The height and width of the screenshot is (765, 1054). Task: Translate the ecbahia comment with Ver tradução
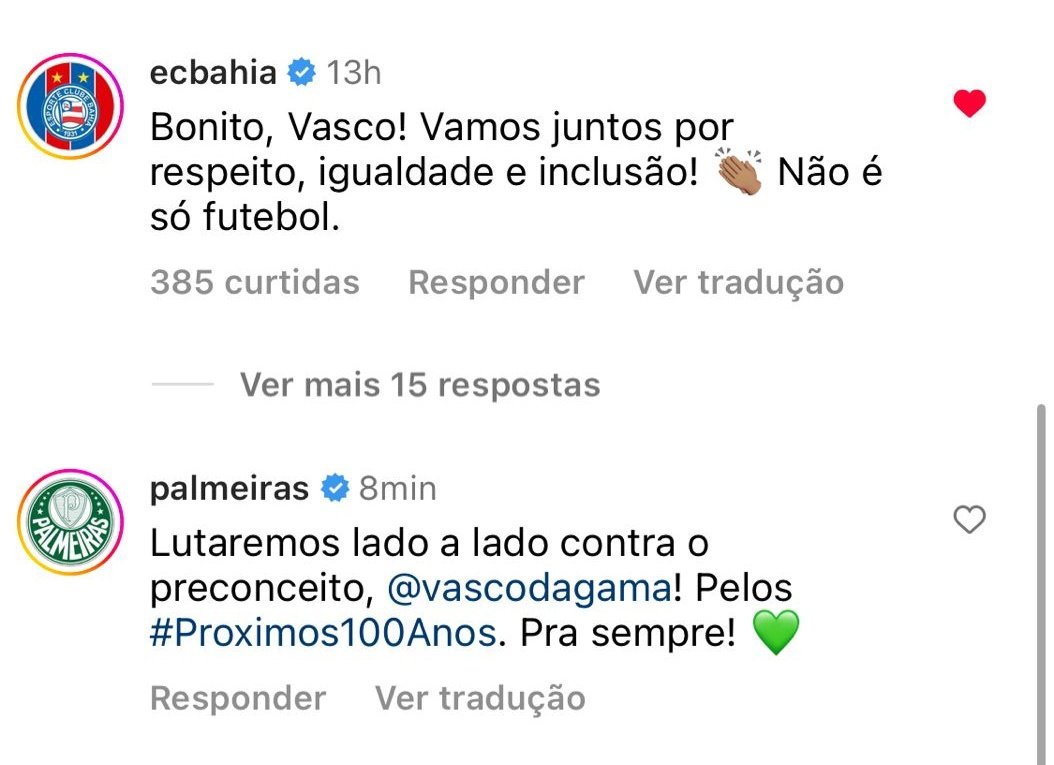pos(738,282)
